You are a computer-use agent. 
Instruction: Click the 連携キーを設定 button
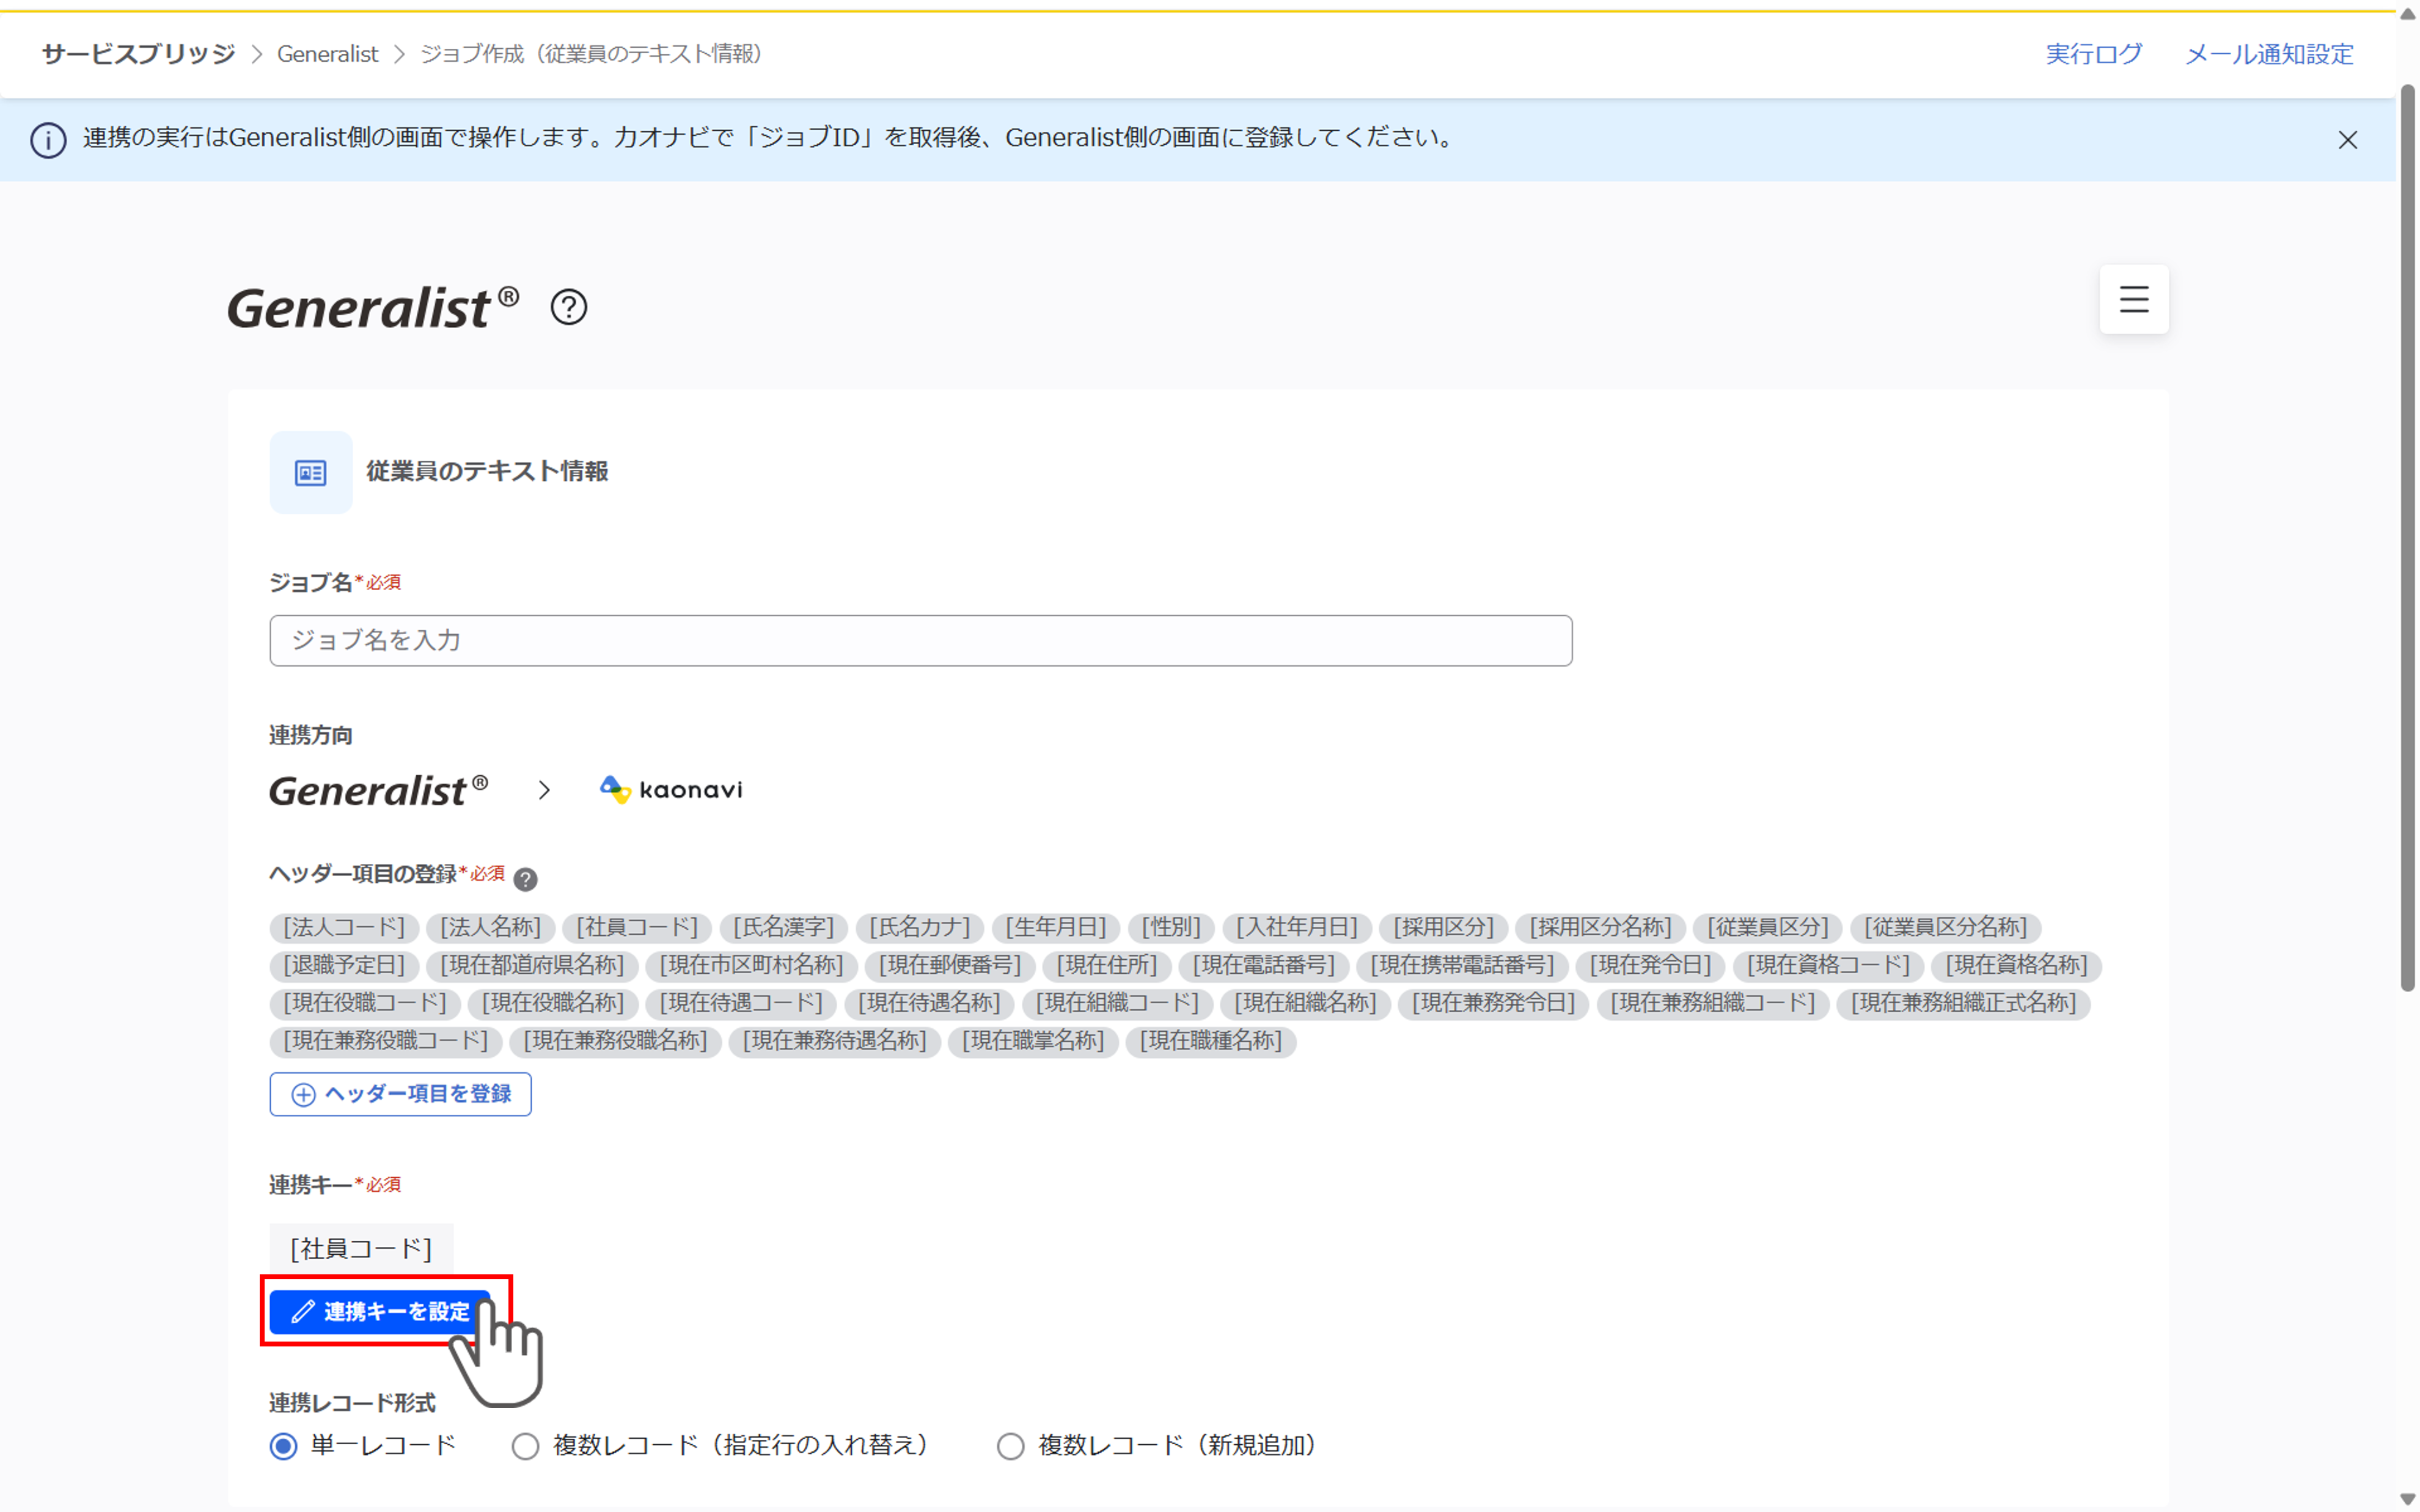(380, 1312)
